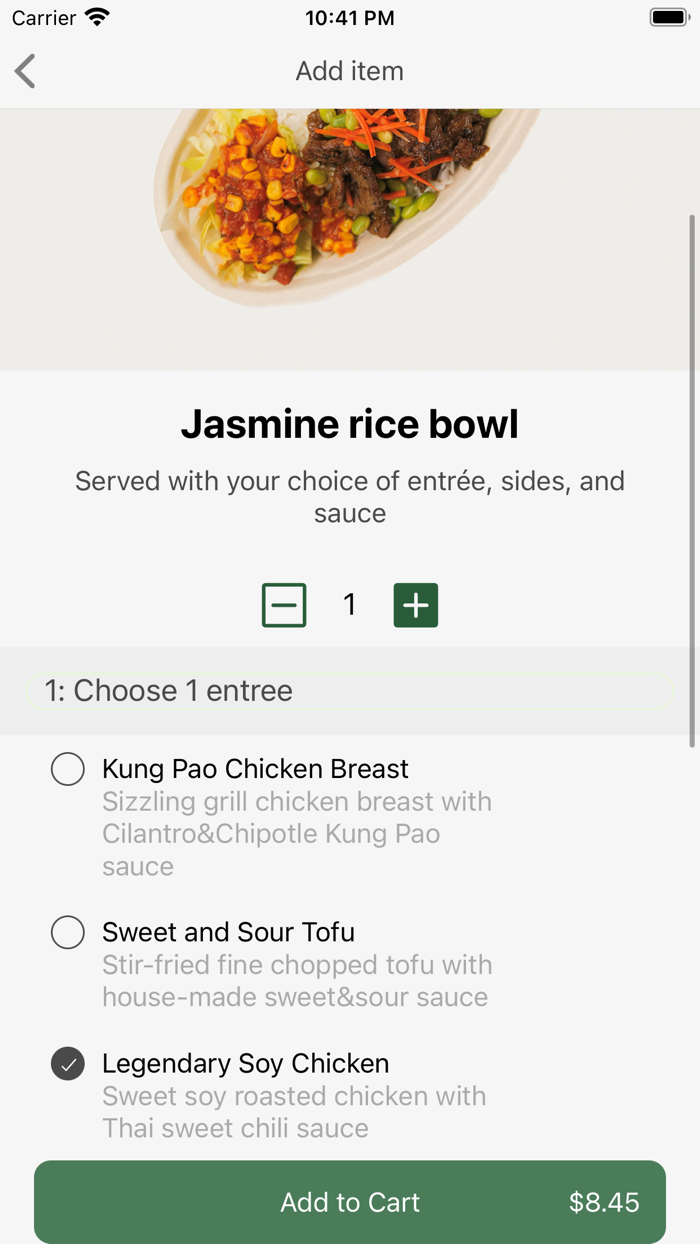This screenshot has height=1244, width=700.
Task: Click the Jasmine rice bowl heading
Action: [x=350, y=424]
